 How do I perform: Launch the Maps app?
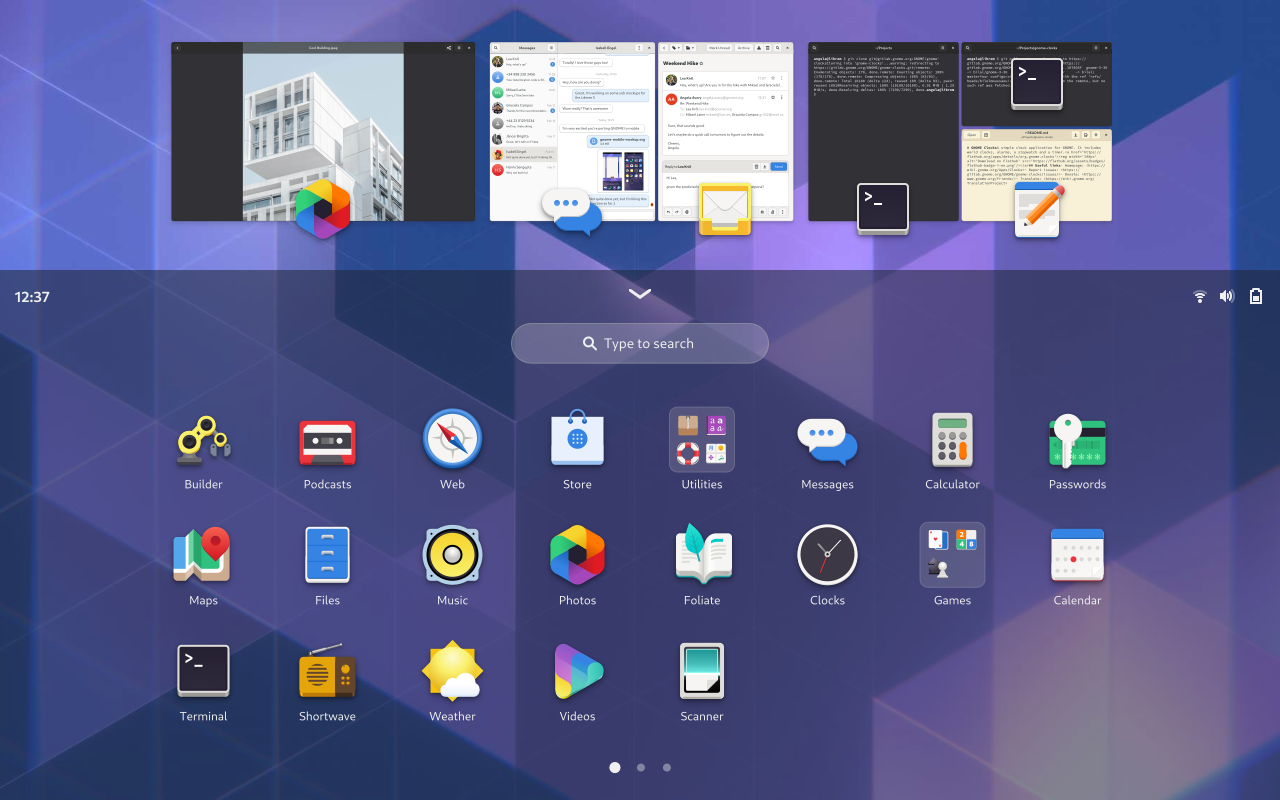click(x=203, y=556)
